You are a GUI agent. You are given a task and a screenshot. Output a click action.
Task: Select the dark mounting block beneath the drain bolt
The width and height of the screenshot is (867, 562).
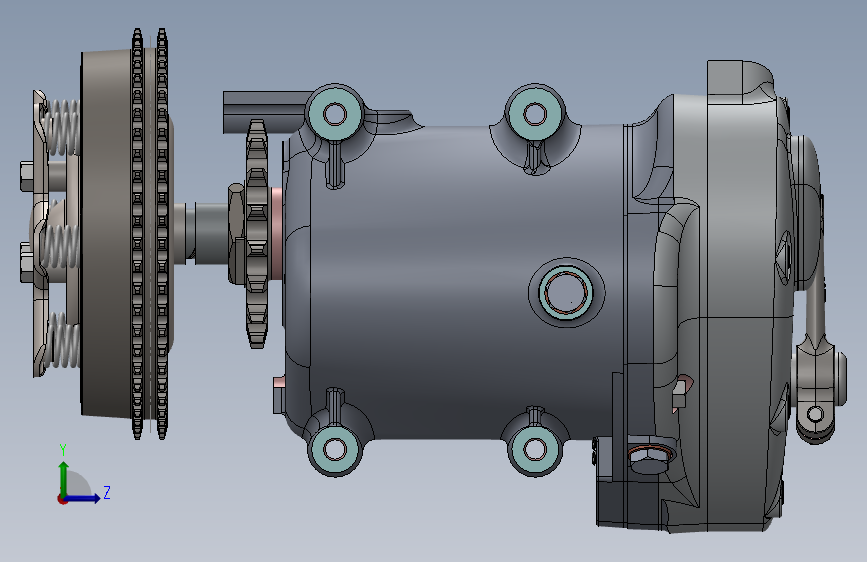click(629, 502)
